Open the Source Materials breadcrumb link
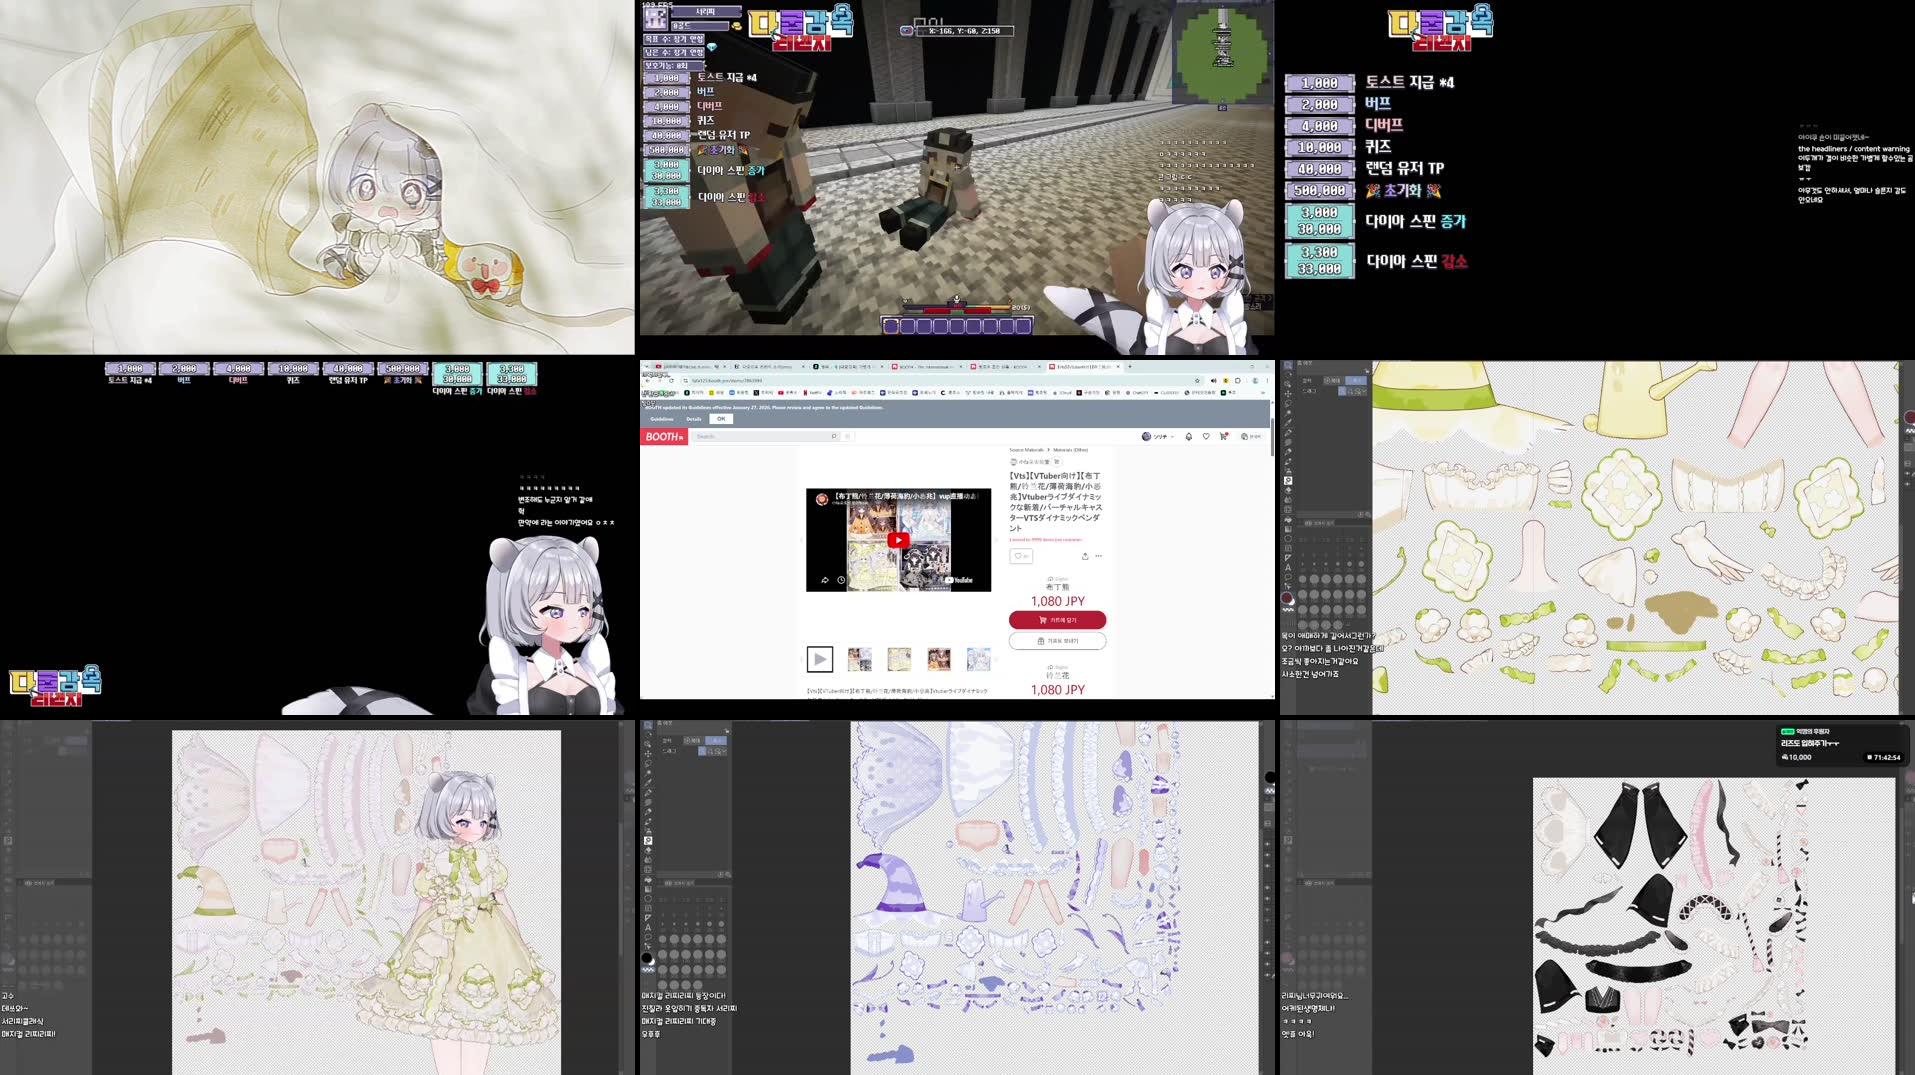 click(1026, 450)
